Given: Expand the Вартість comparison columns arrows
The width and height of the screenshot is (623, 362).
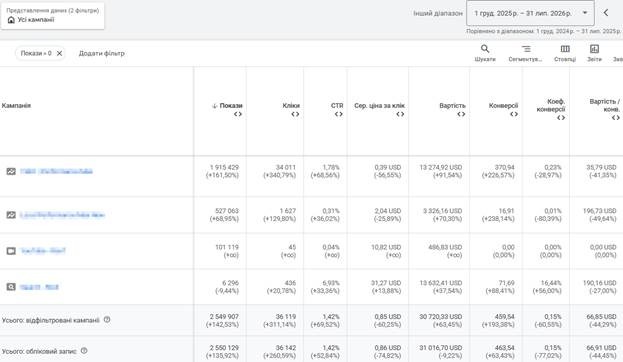Looking at the screenshot, I should [461, 114].
